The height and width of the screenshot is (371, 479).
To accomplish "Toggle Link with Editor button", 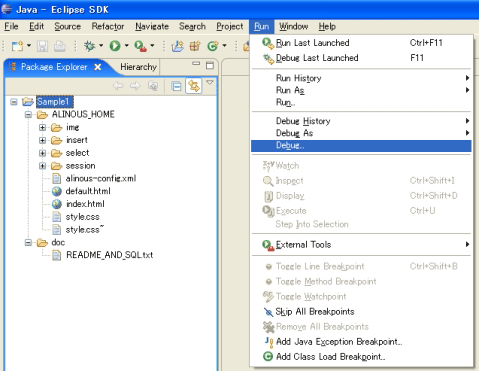I will pyautogui.click(x=194, y=86).
